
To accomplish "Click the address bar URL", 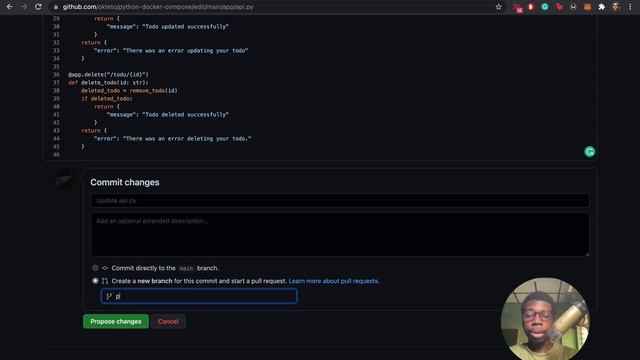I will pos(158,7).
